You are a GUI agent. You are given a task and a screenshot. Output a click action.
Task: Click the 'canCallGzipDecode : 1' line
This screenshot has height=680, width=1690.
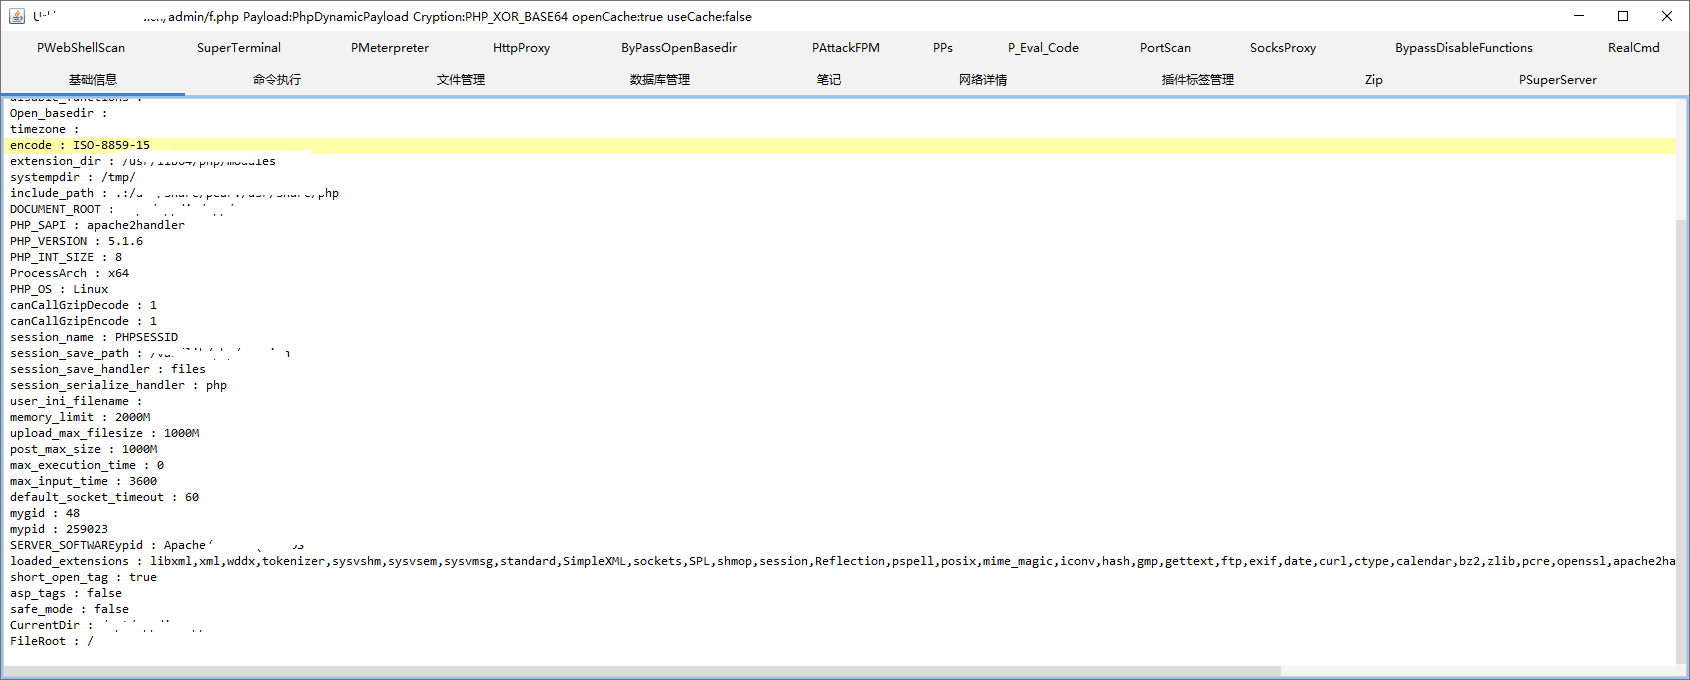[83, 305]
